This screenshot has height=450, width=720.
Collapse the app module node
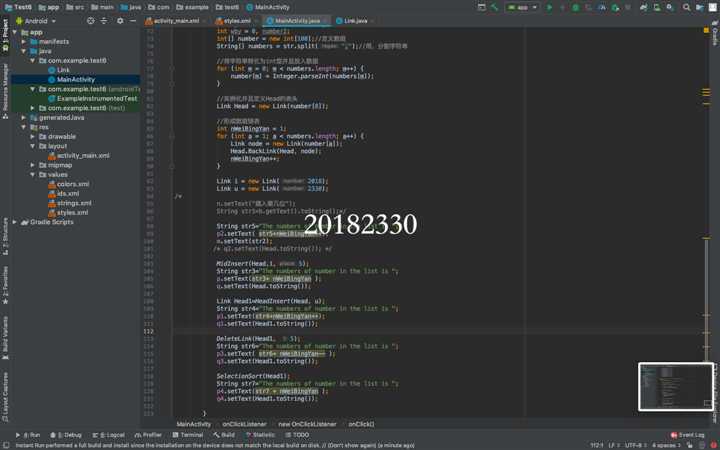click(x=15, y=32)
